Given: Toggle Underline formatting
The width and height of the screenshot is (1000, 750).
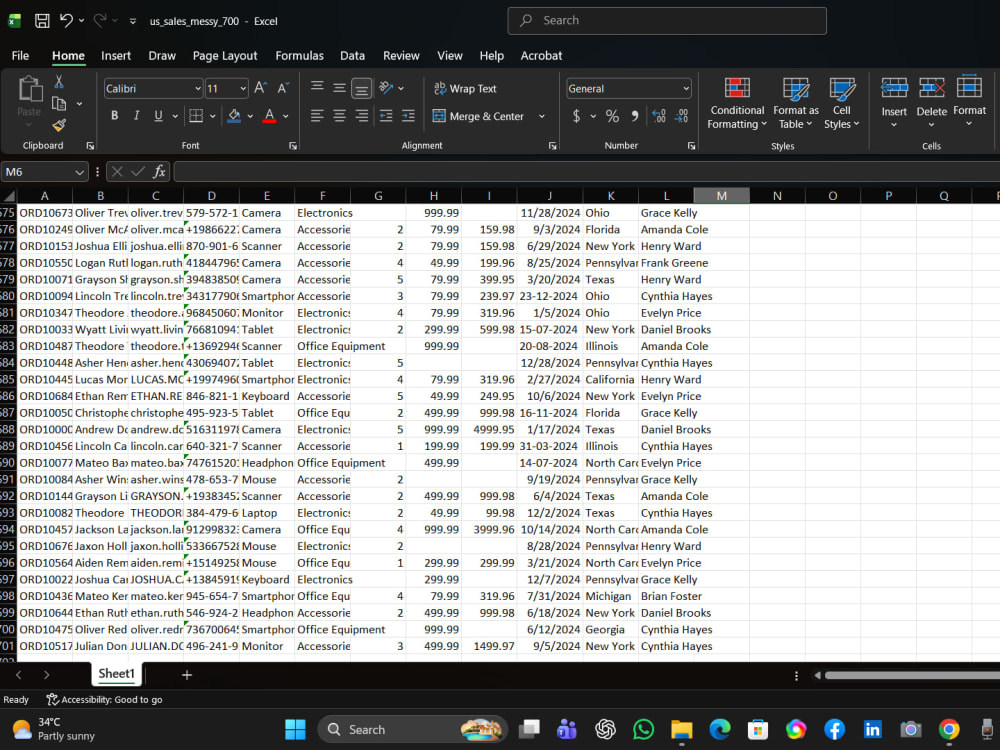Looking at the screenshot, I should [158, 116].
